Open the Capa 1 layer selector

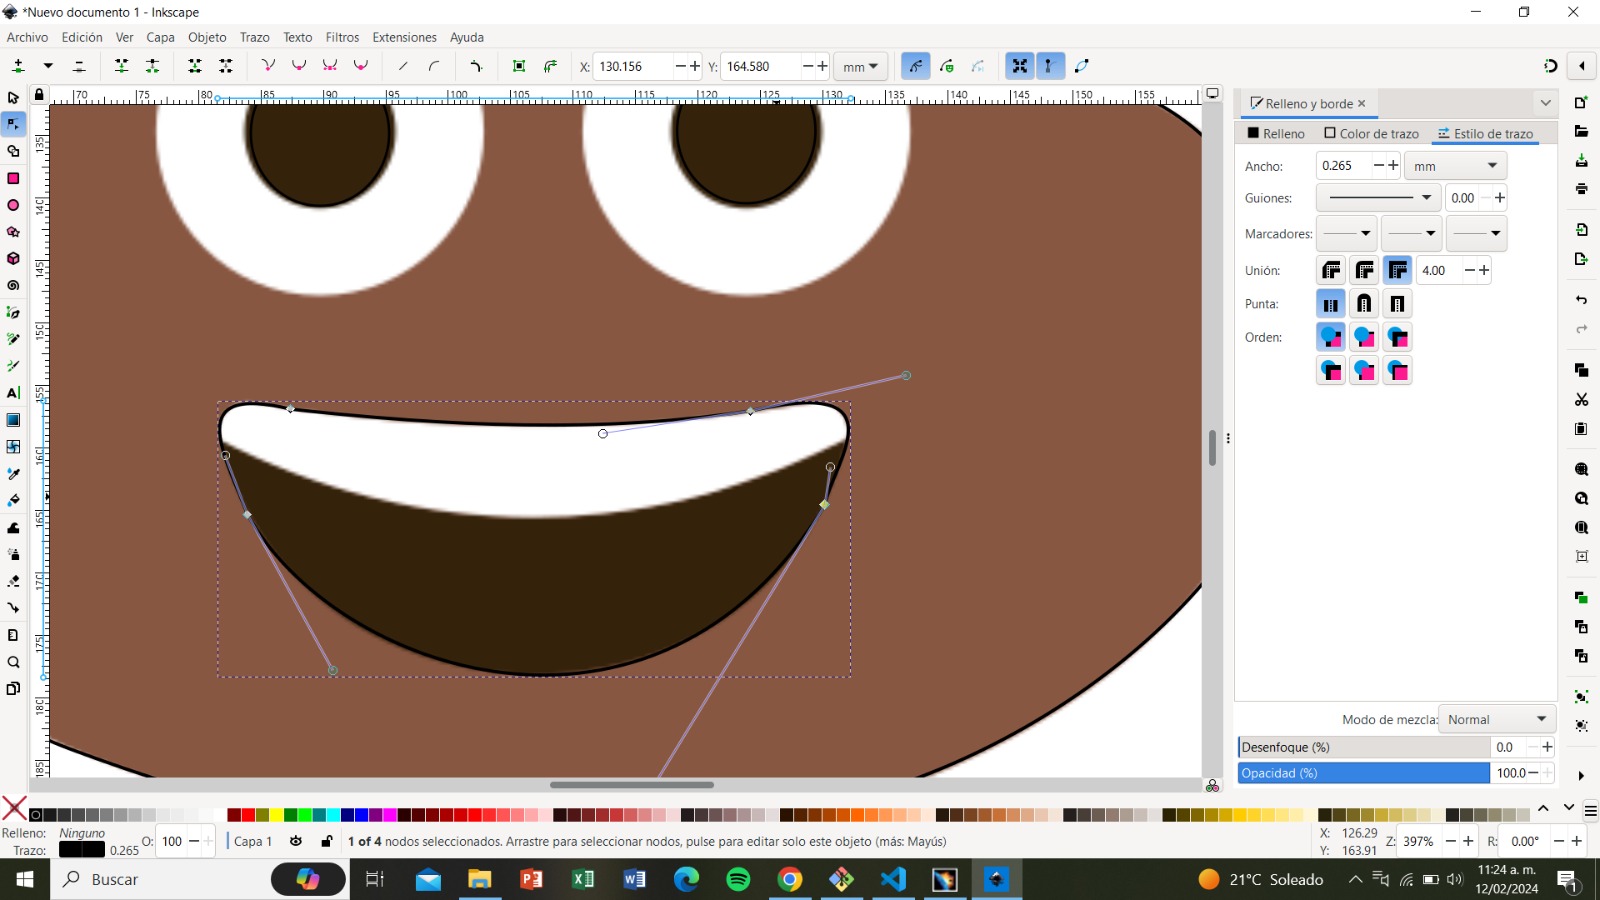[x=253, y=841]
